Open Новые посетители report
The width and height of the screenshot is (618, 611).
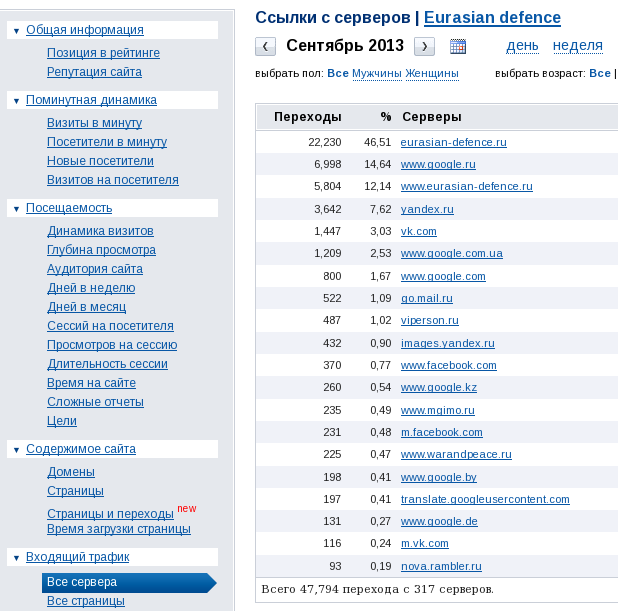tap(100, 161)
